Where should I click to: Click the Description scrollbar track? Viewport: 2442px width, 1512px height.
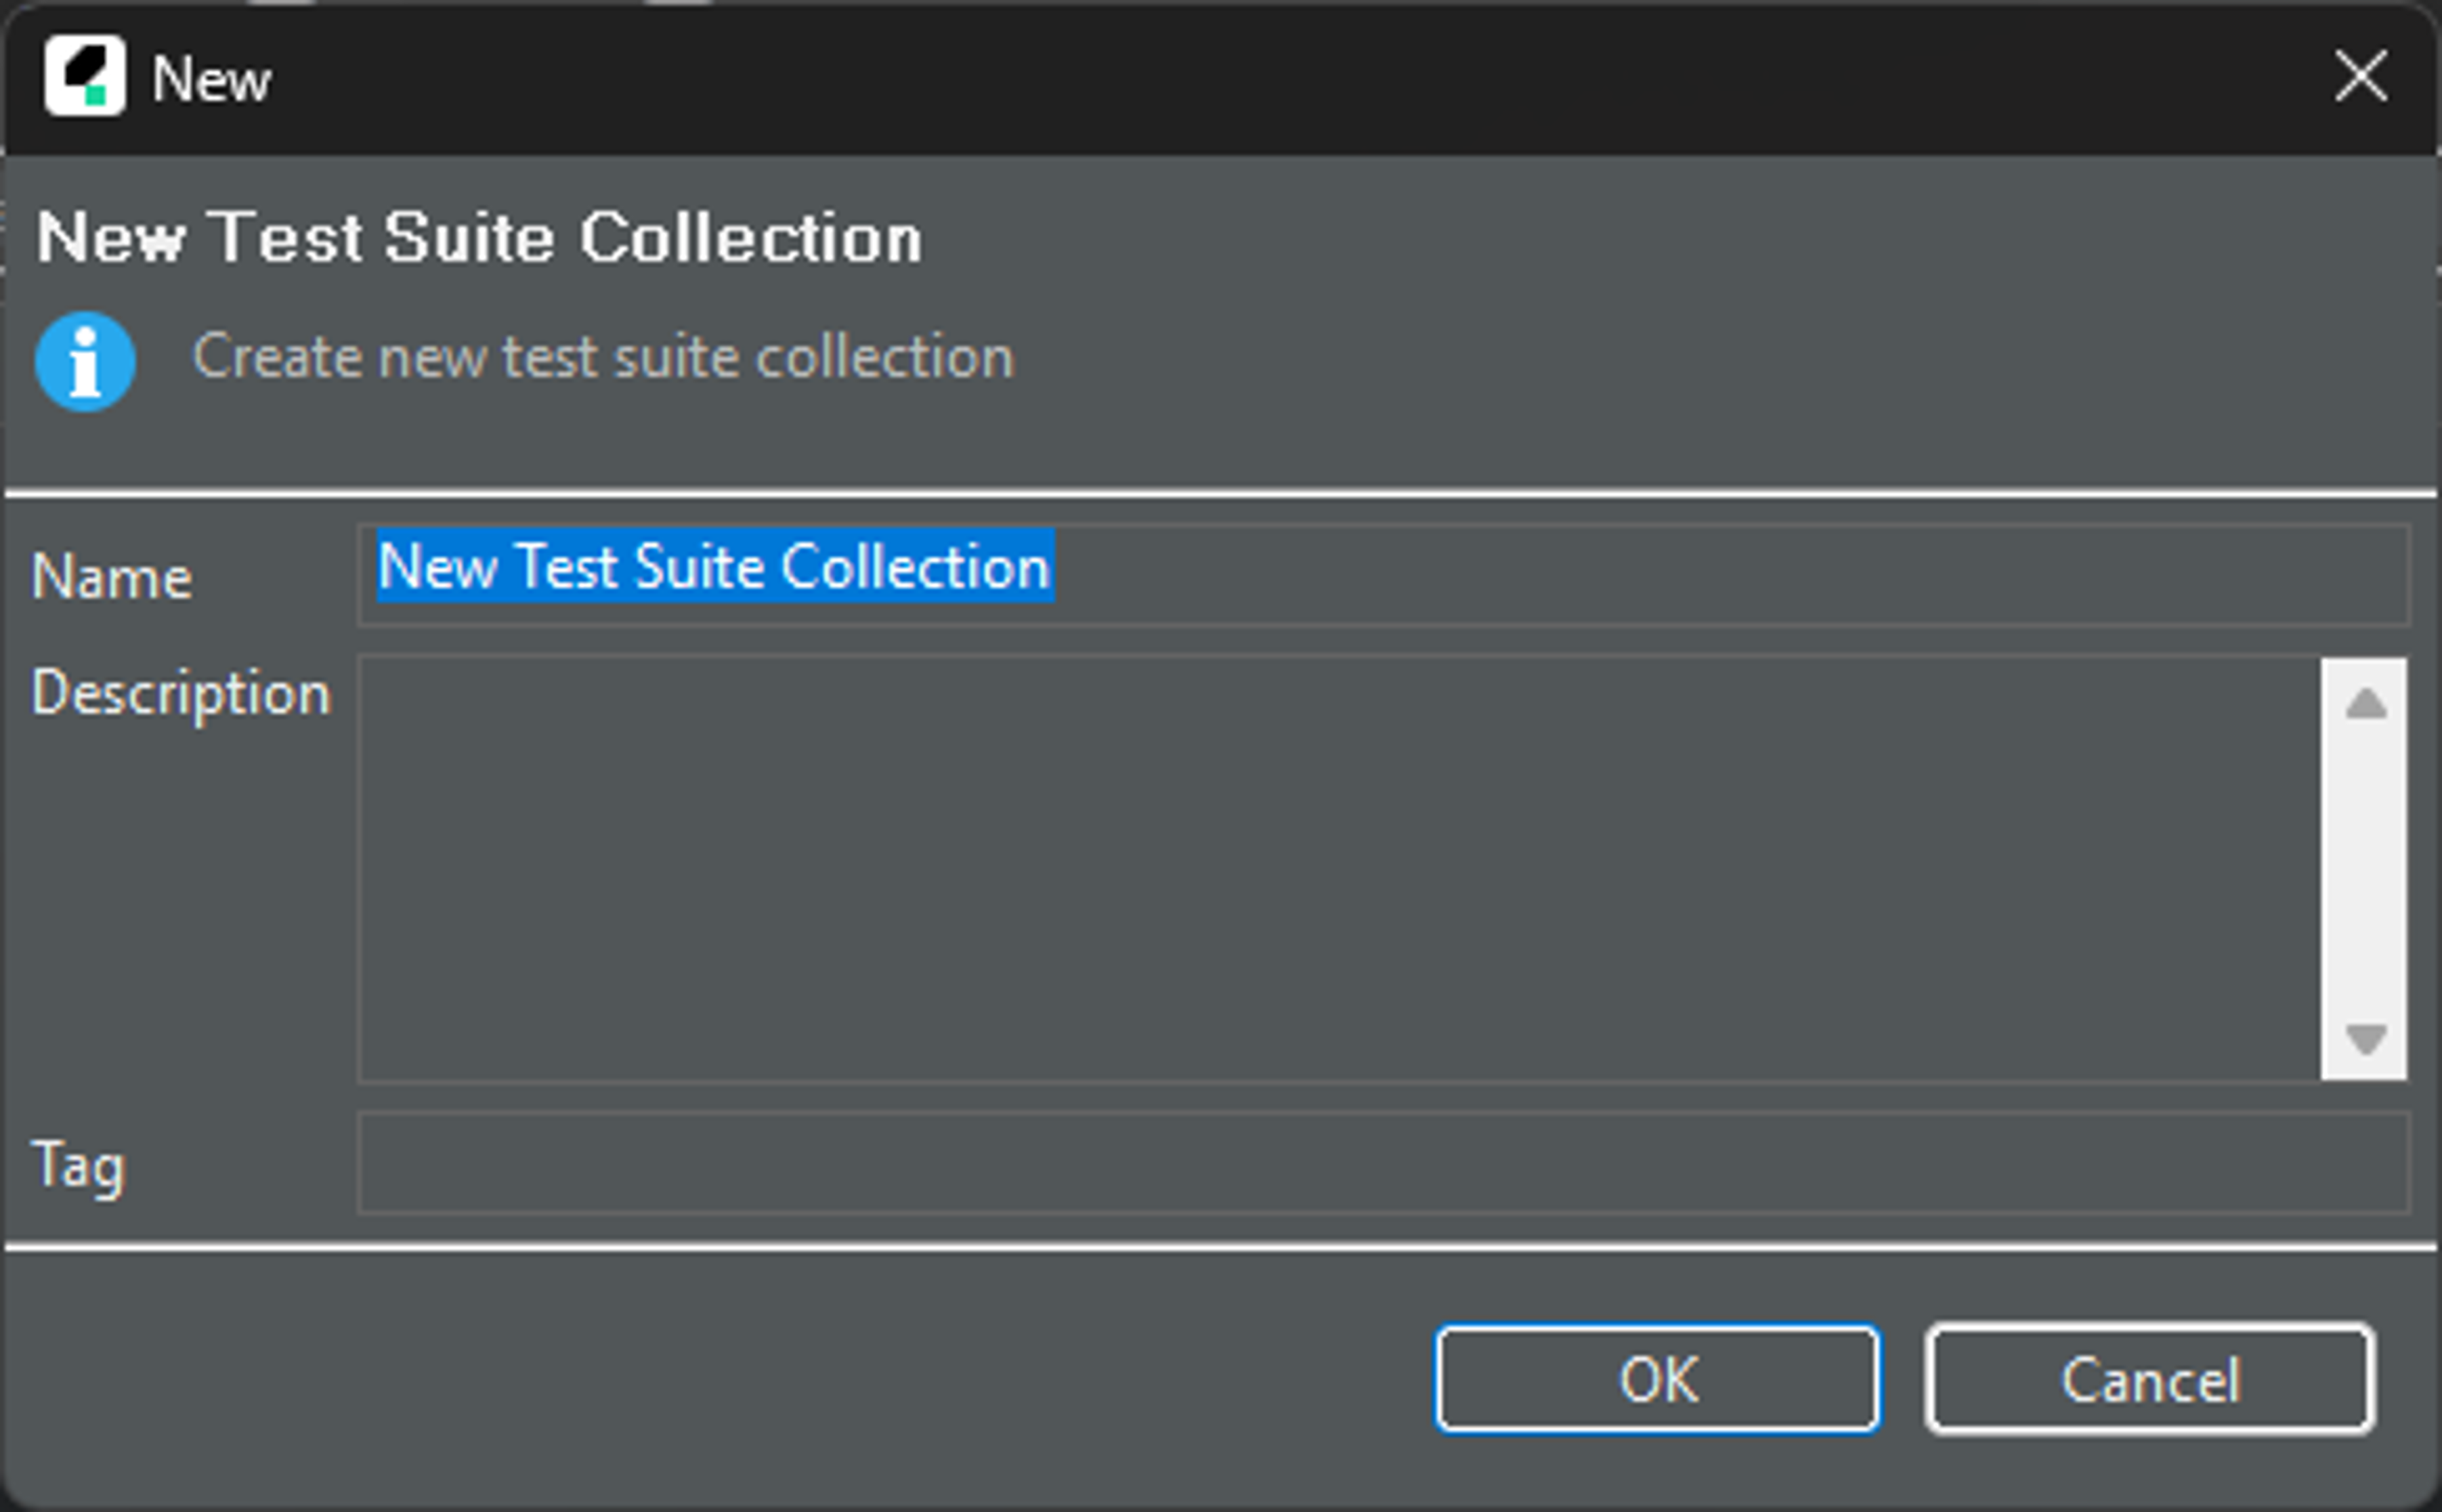pyautogui.click(x=2365, y=870)
